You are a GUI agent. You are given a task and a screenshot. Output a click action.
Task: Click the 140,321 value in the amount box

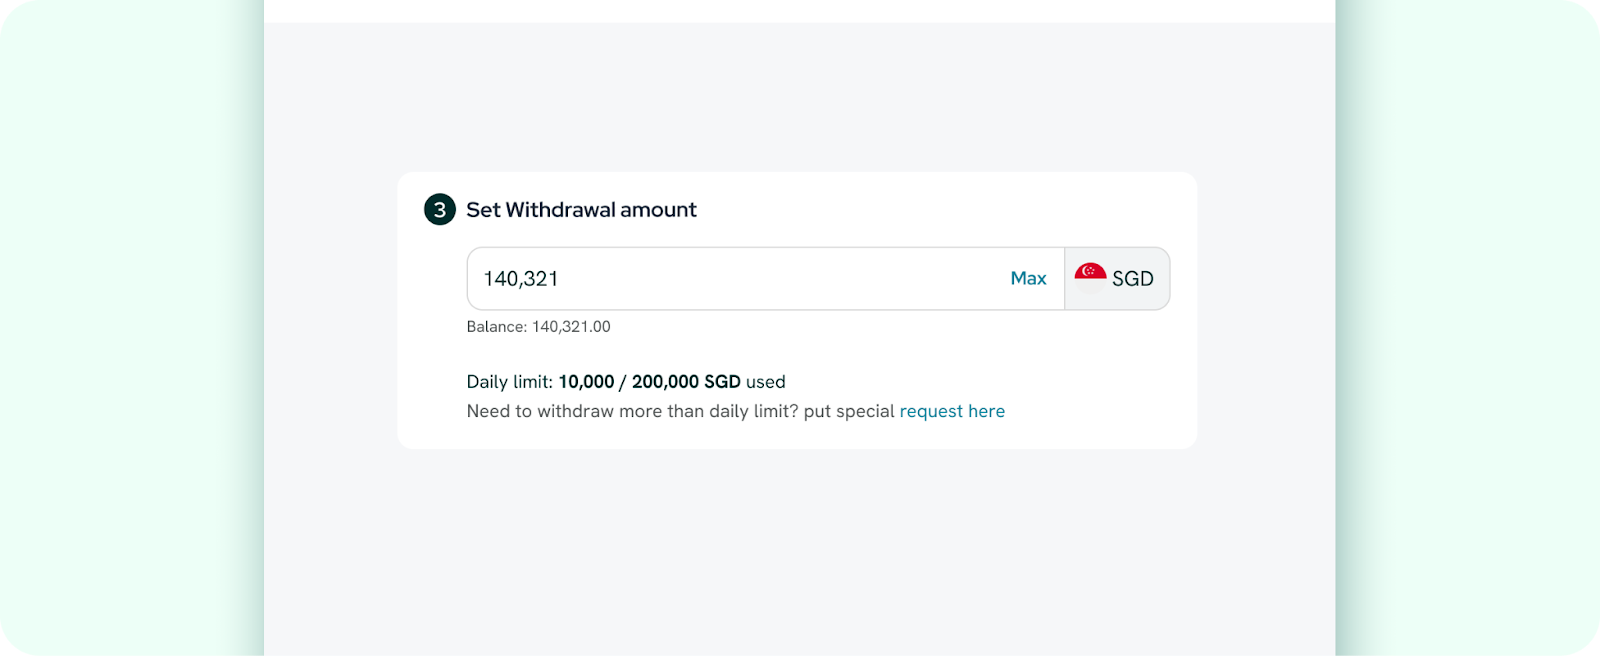coord(521,279)
